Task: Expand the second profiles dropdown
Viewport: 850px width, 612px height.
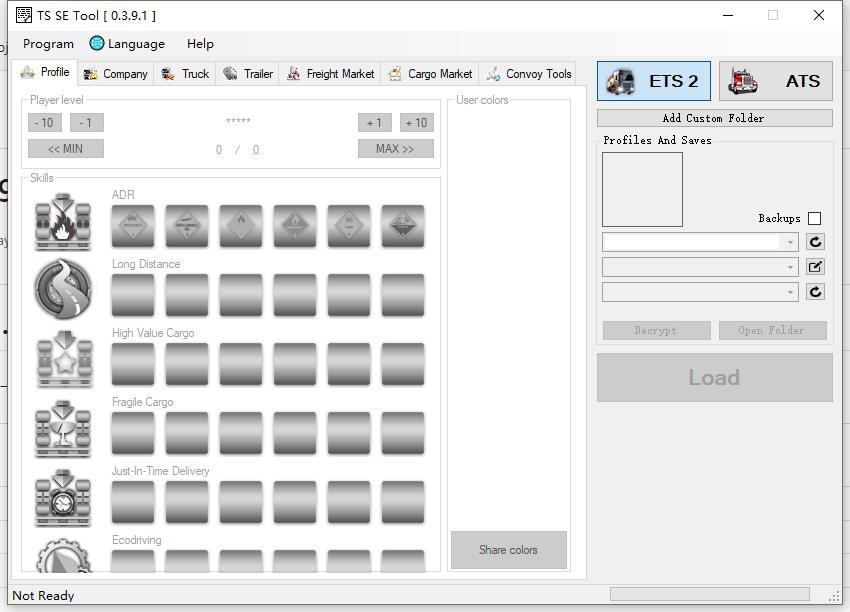Action: click(790, 267)
